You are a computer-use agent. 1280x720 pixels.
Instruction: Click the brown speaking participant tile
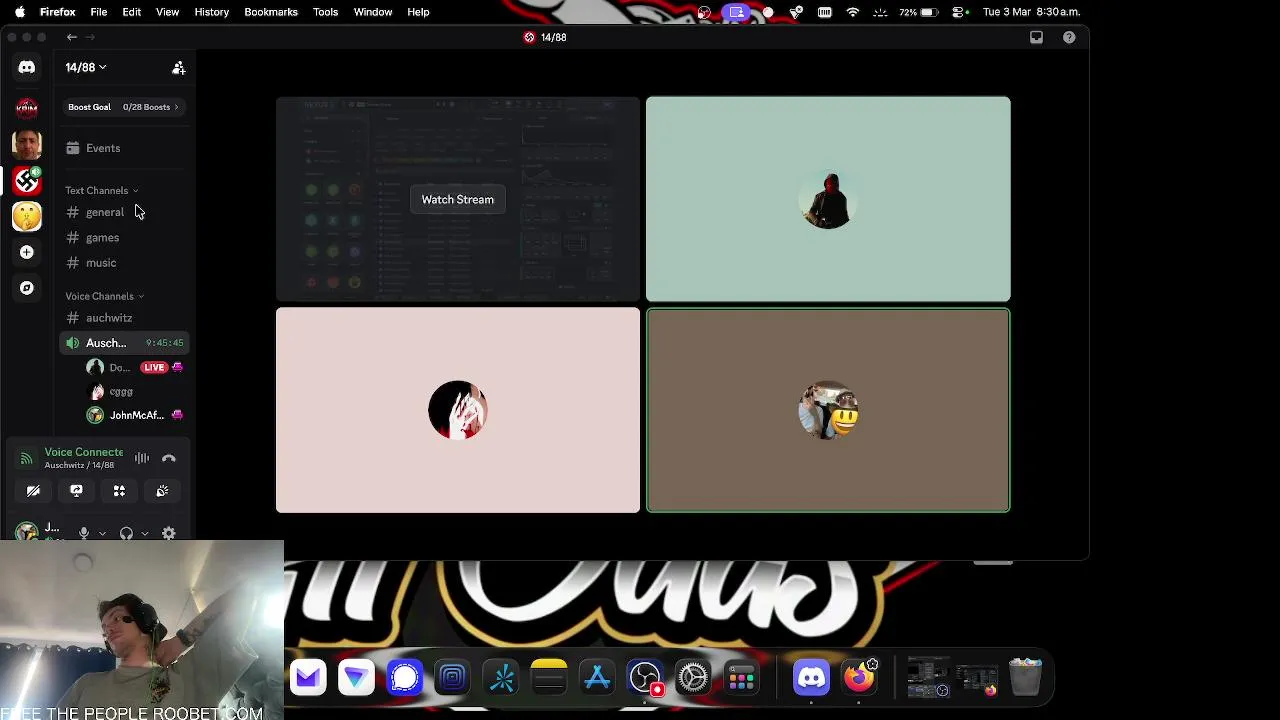pyautogui.click(x=828, y=410)
